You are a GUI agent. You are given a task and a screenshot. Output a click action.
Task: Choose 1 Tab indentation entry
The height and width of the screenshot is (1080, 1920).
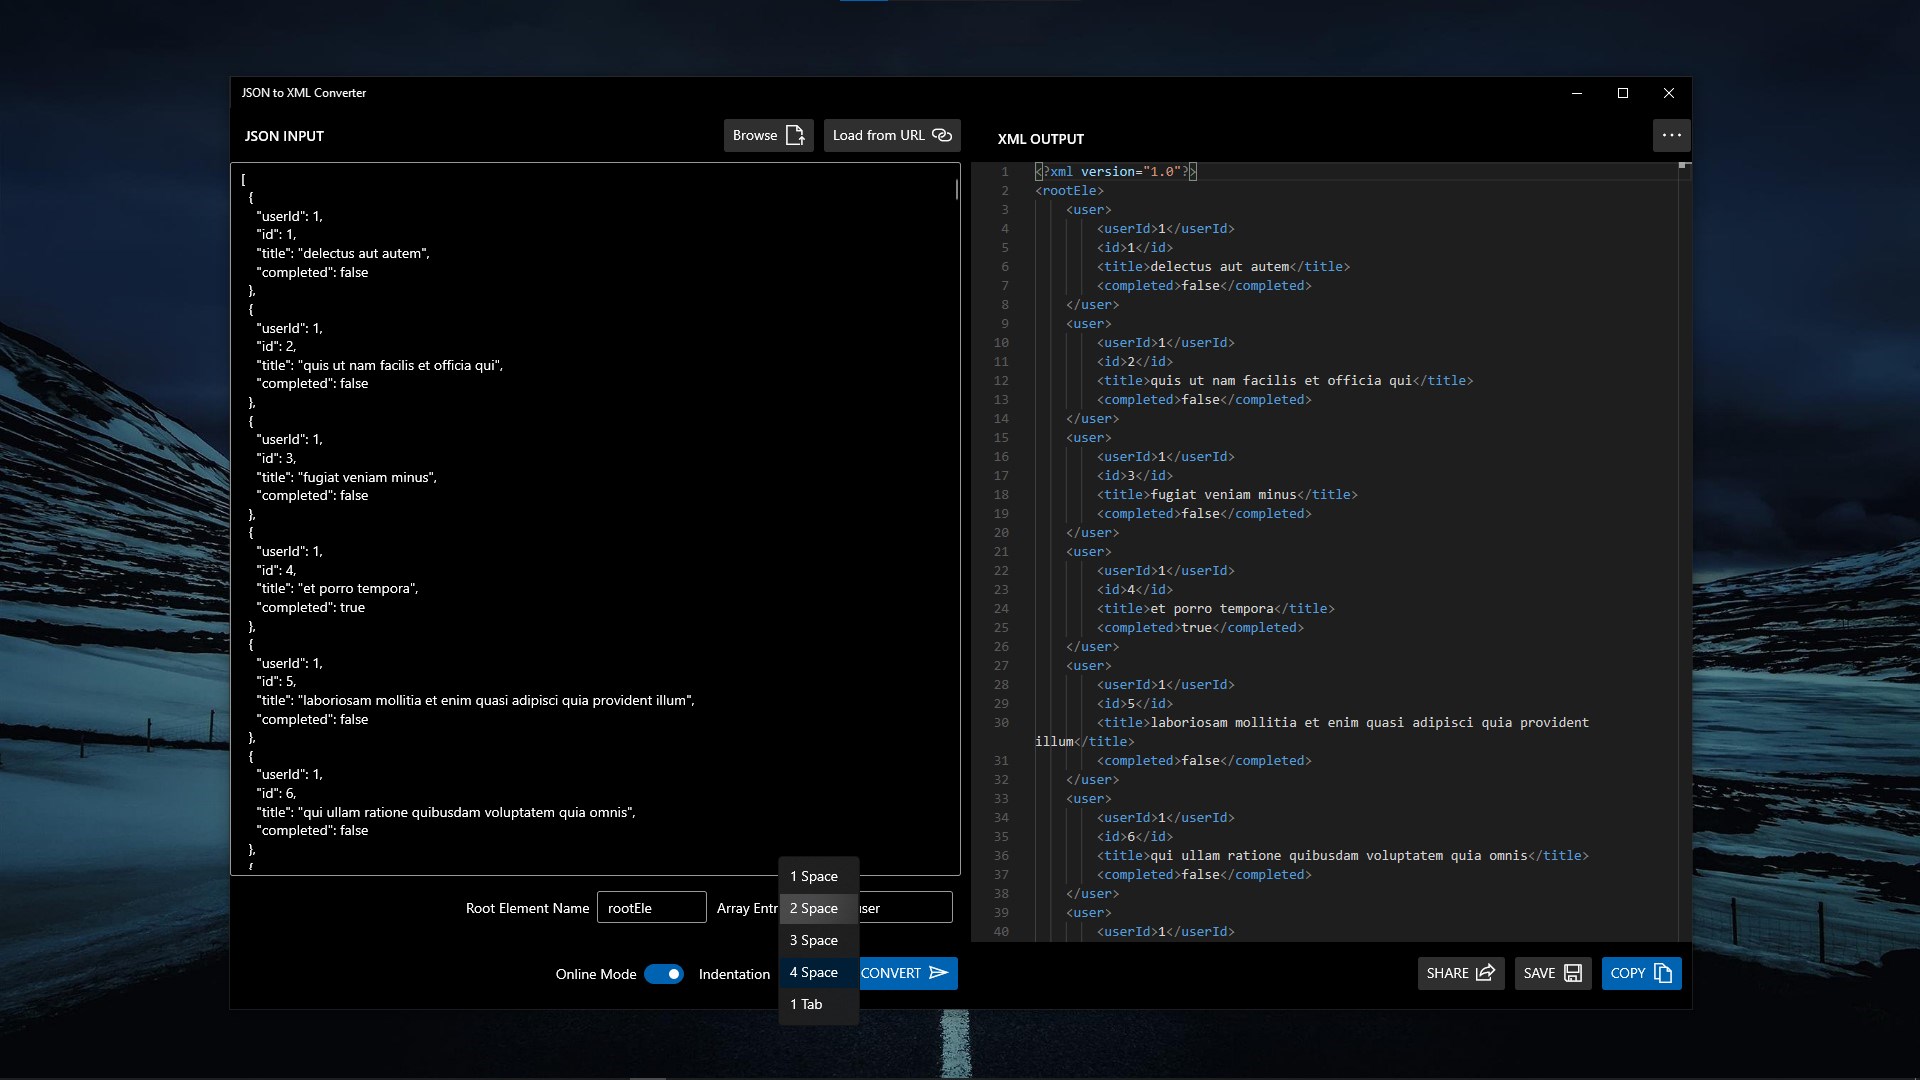806,1004
